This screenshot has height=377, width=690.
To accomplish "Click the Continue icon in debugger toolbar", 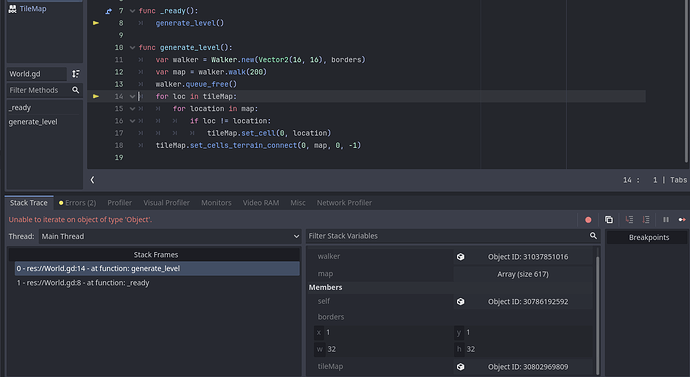I will click(x=682, y=220).
